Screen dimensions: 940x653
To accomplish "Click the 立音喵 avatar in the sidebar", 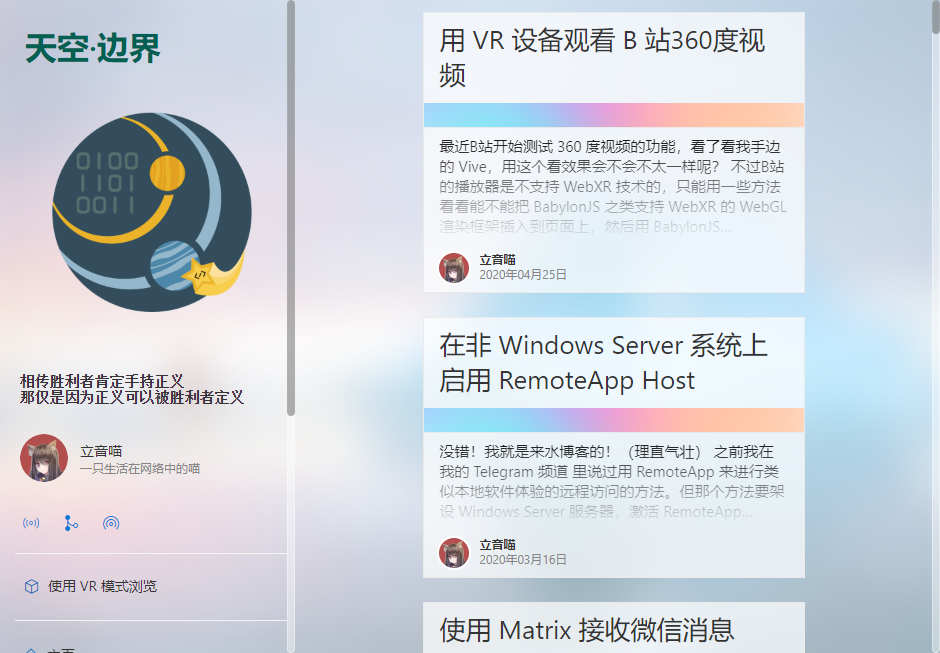I will point(44,458).
